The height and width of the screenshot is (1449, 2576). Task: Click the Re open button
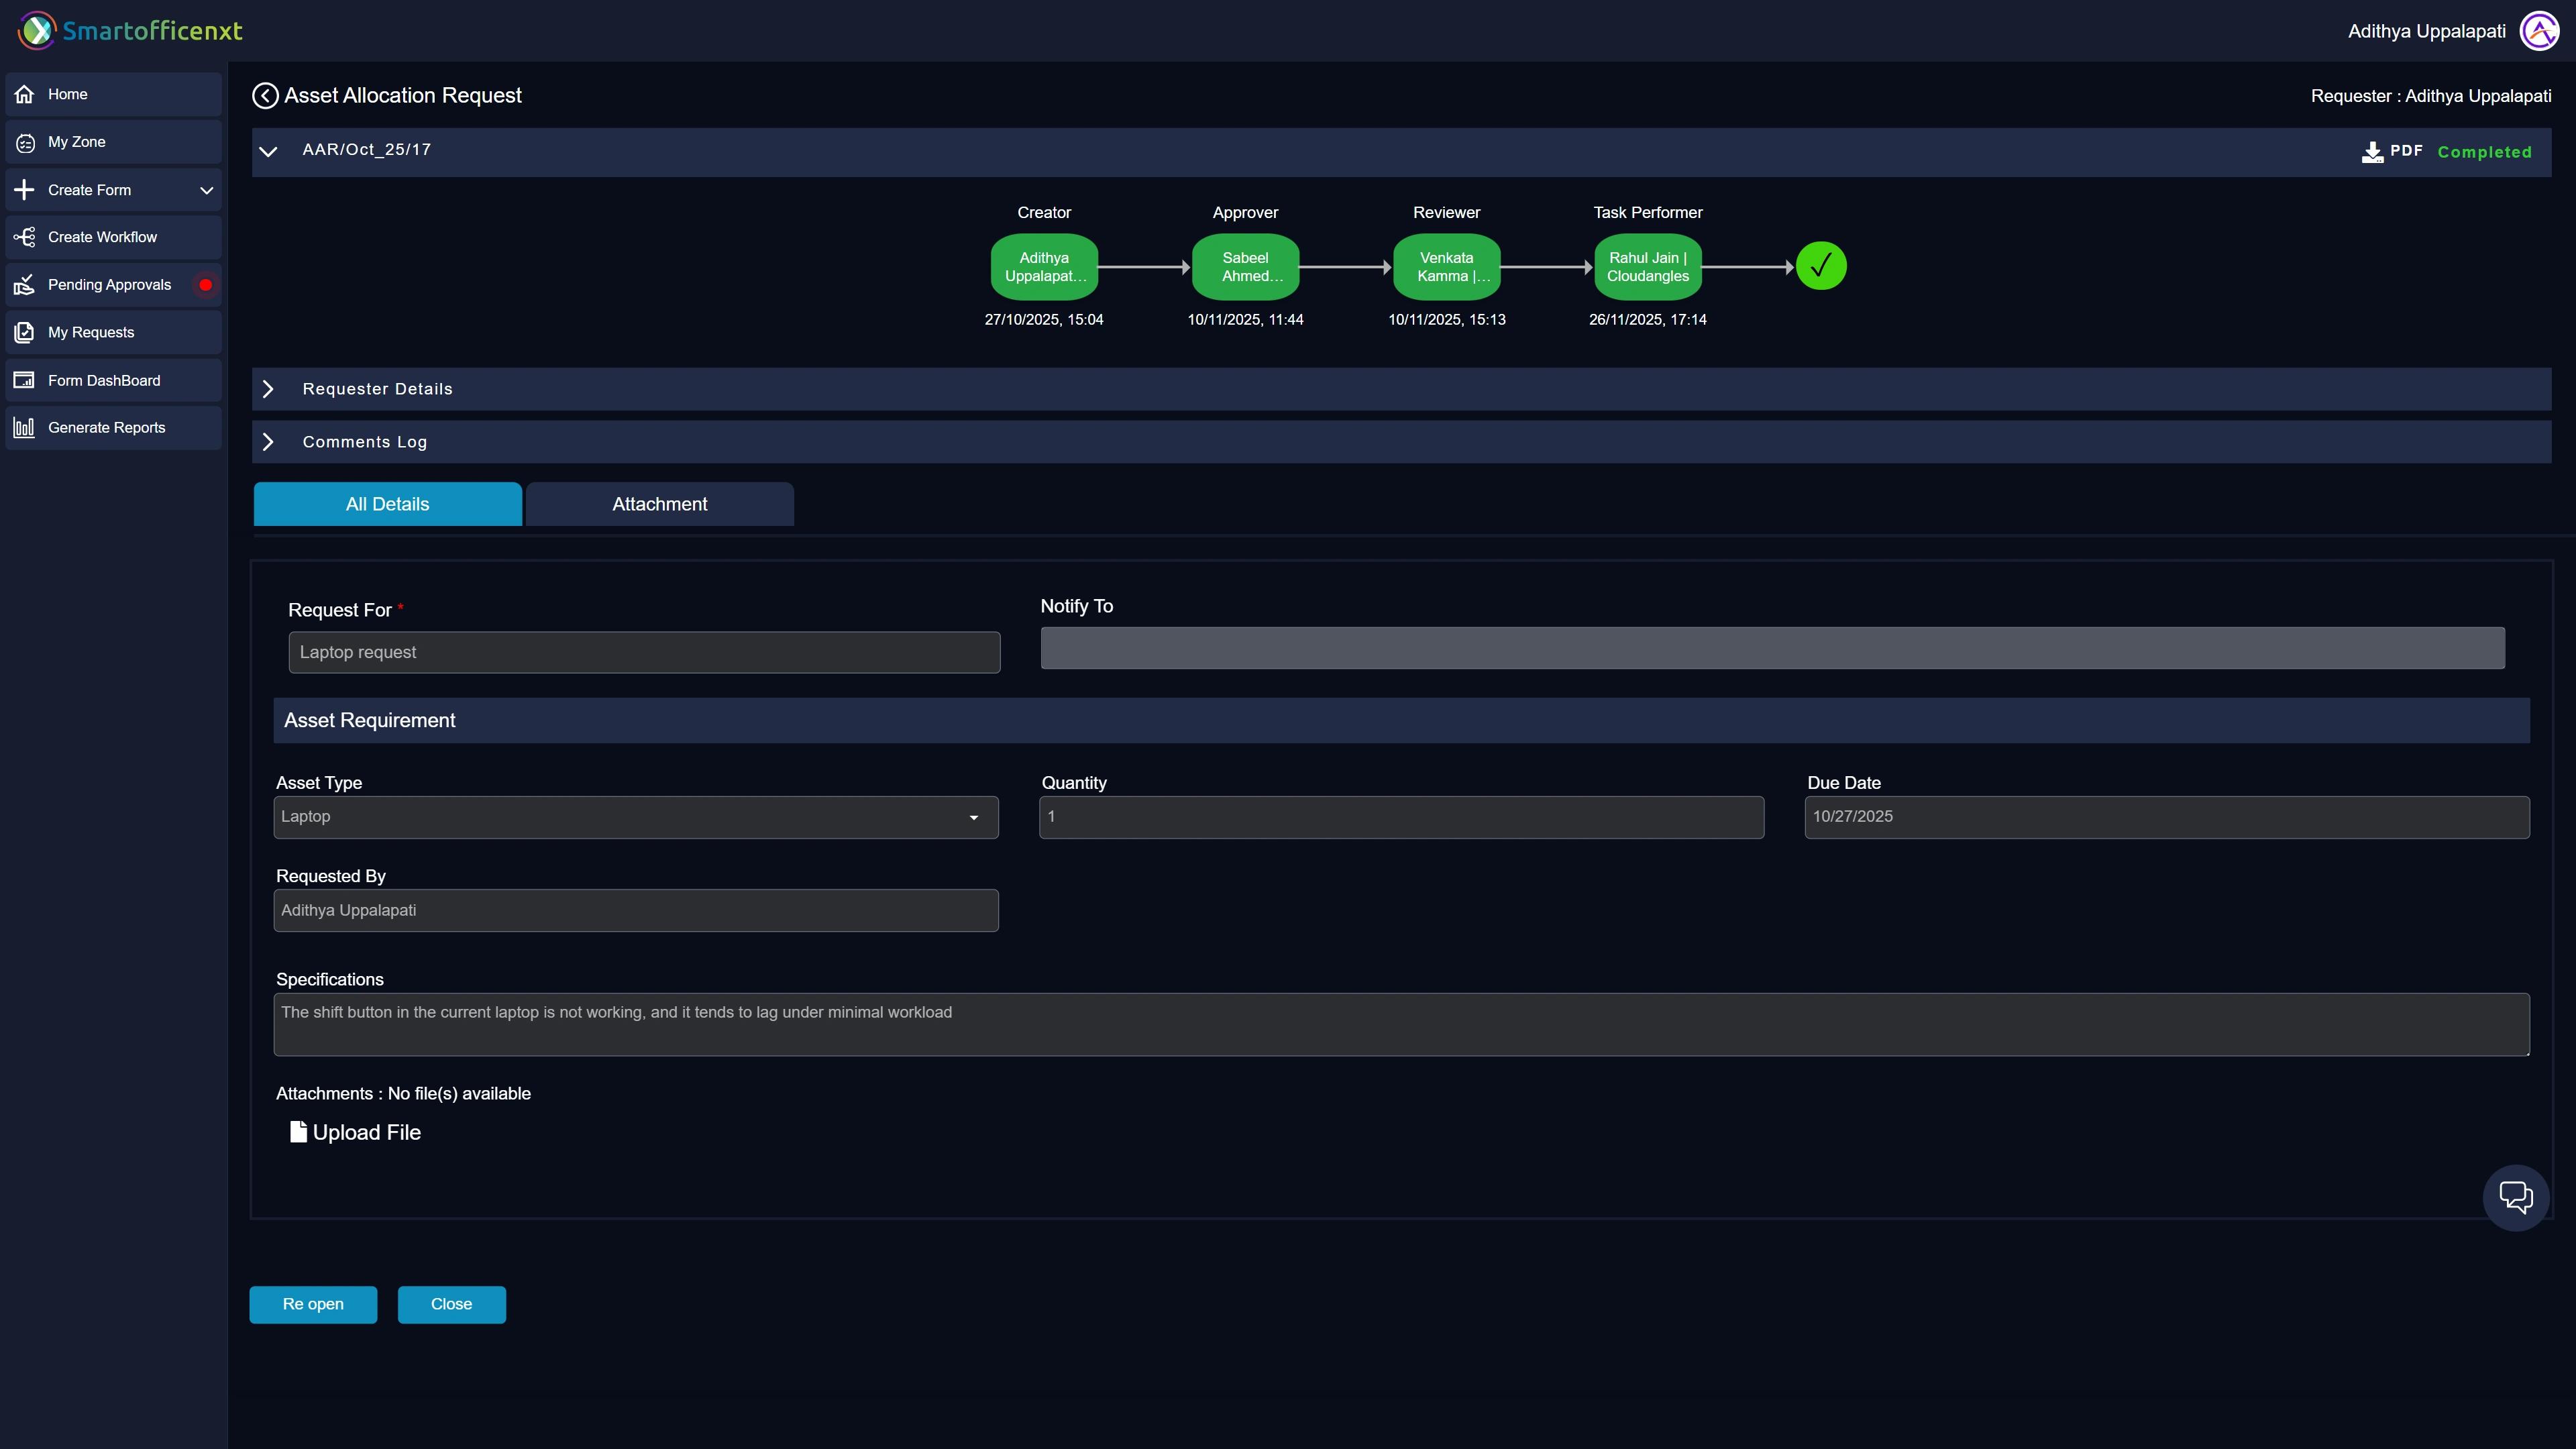coord(313,1304)
